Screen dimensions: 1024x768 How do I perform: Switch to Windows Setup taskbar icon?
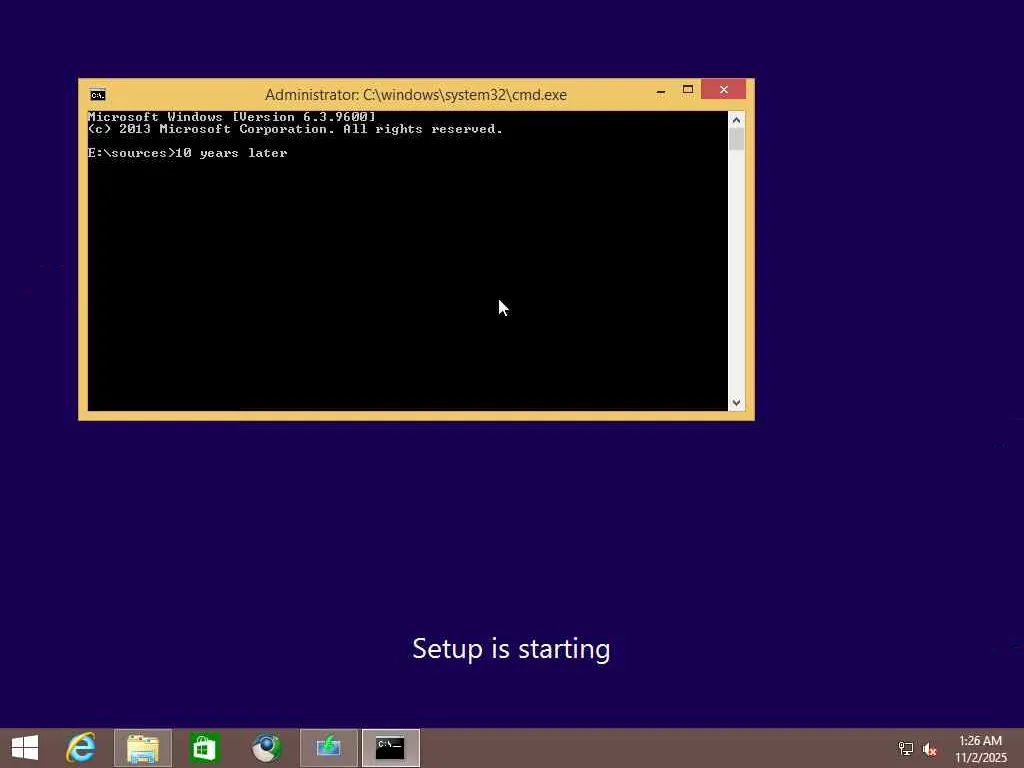coord(328,748)
